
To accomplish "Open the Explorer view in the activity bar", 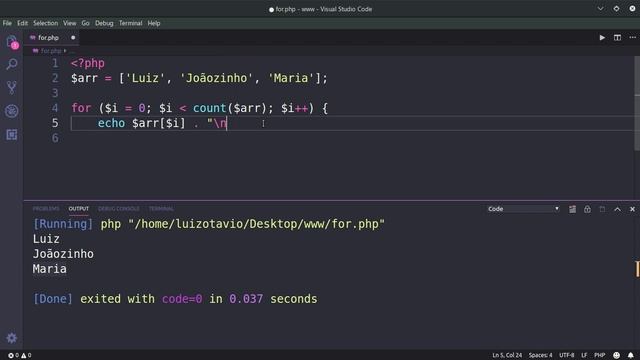I will click(x=11, y=41).
